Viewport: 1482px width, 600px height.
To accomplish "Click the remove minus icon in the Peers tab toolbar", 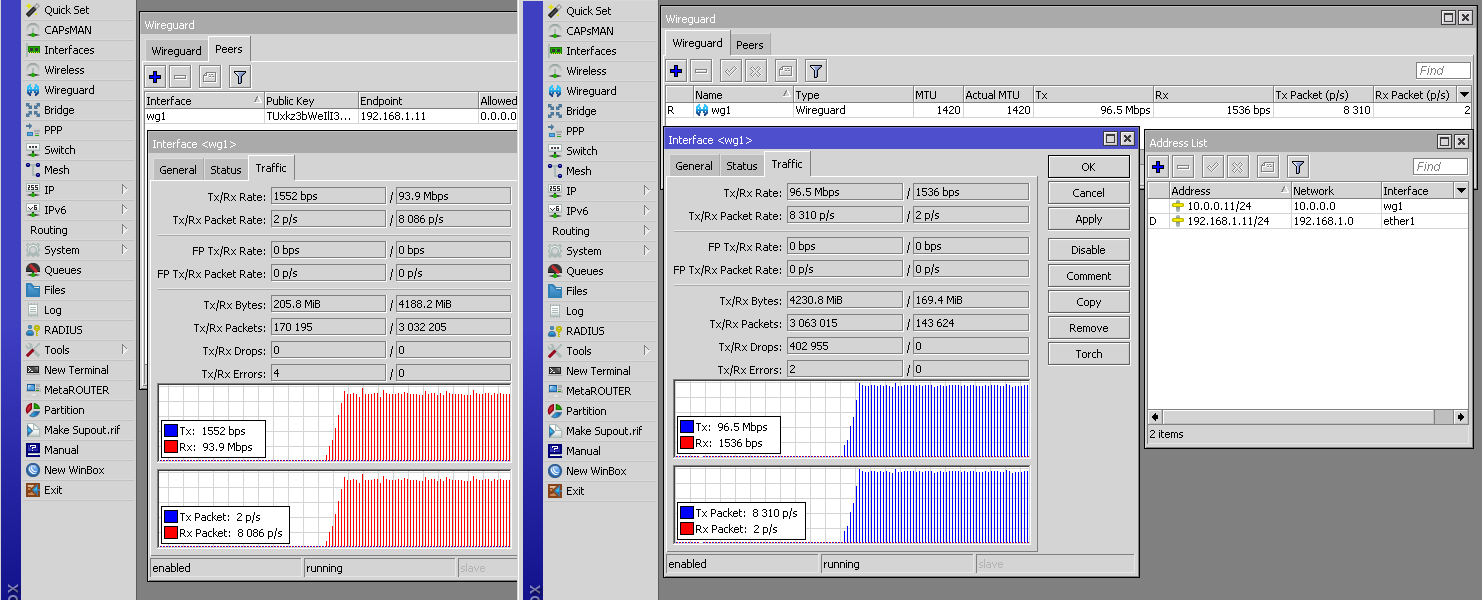I will tap(180, 76).
